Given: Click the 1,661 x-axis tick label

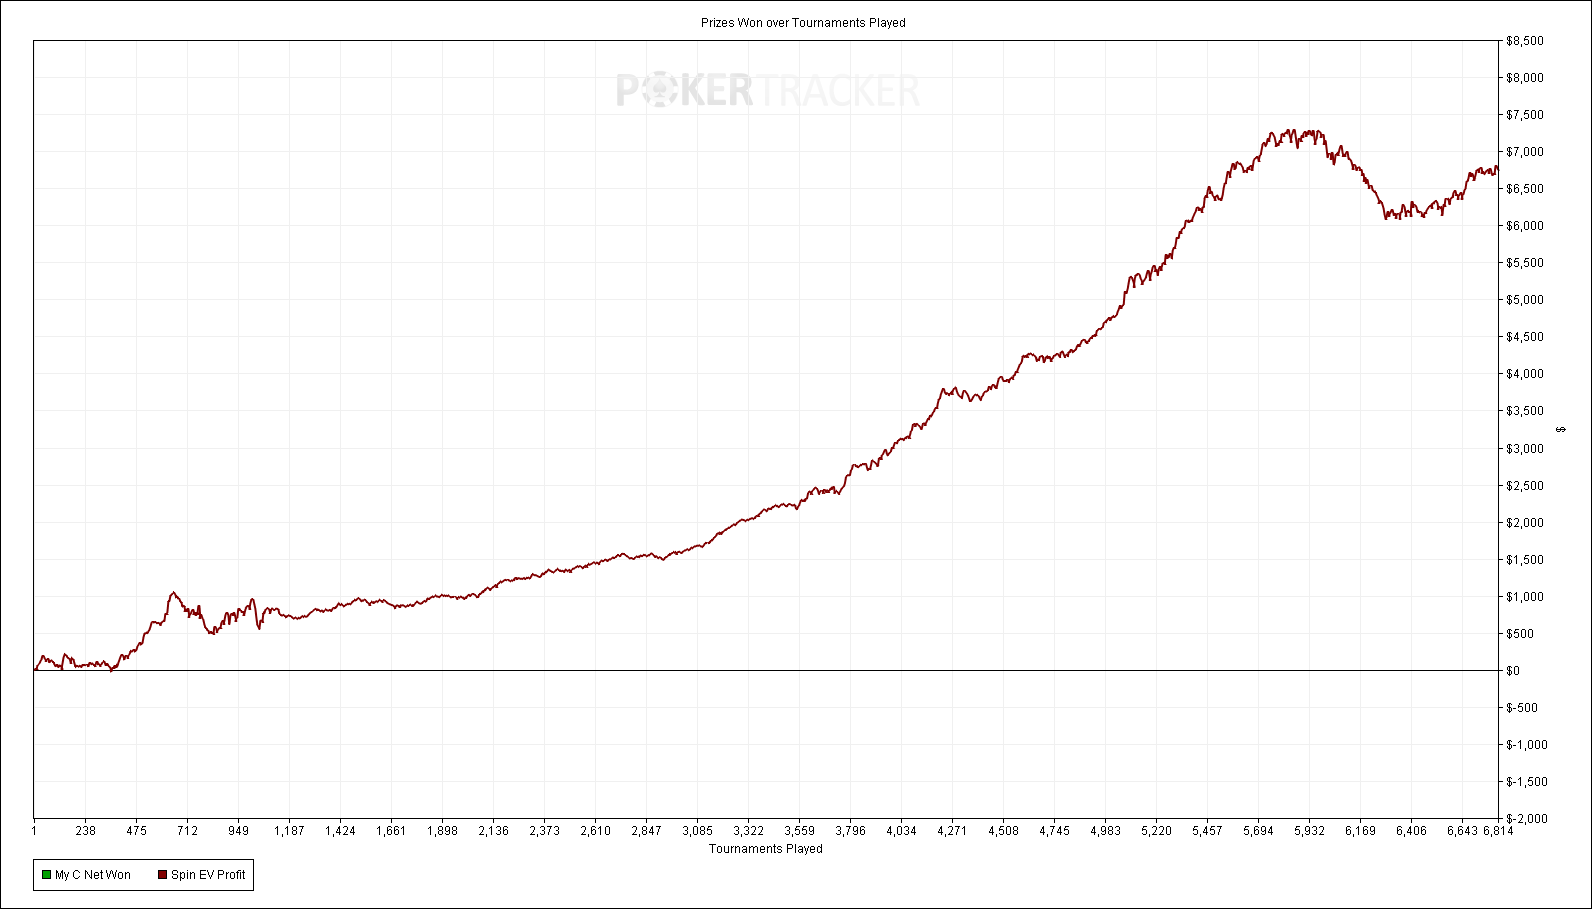Looking at the screenshot, I should coord(391,831).
